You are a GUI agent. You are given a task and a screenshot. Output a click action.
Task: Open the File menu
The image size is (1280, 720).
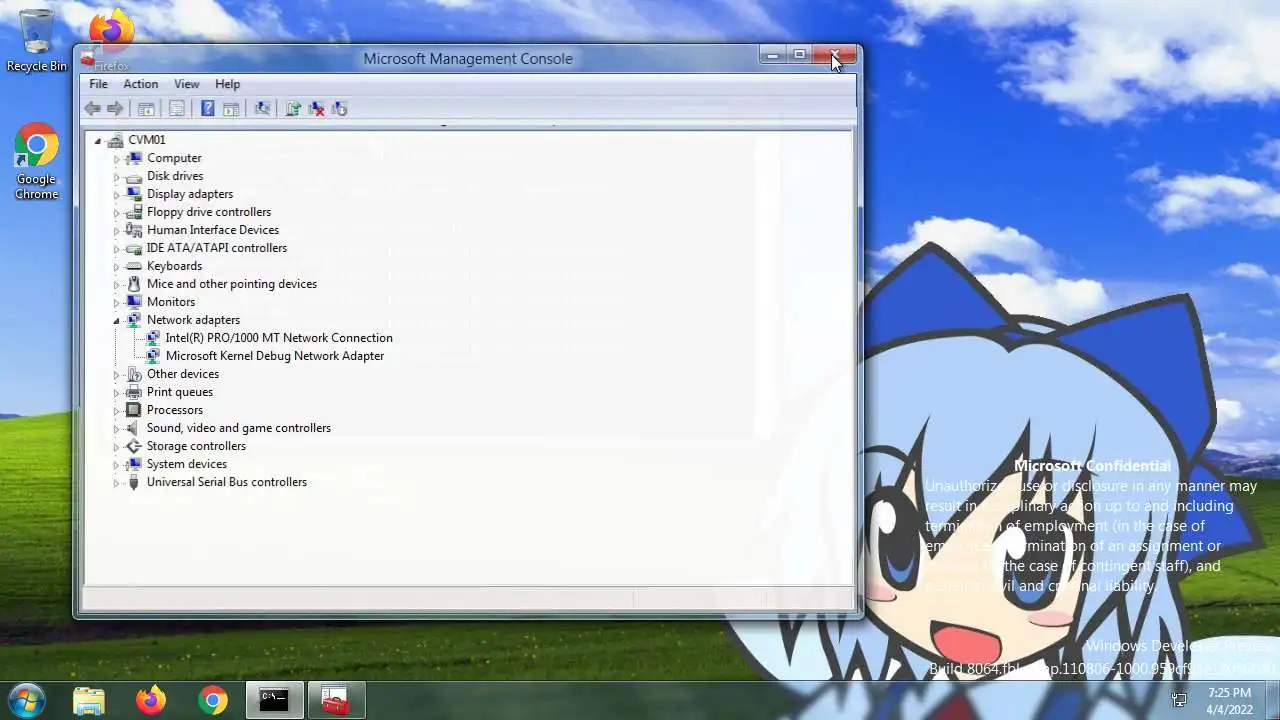(98, 84)
